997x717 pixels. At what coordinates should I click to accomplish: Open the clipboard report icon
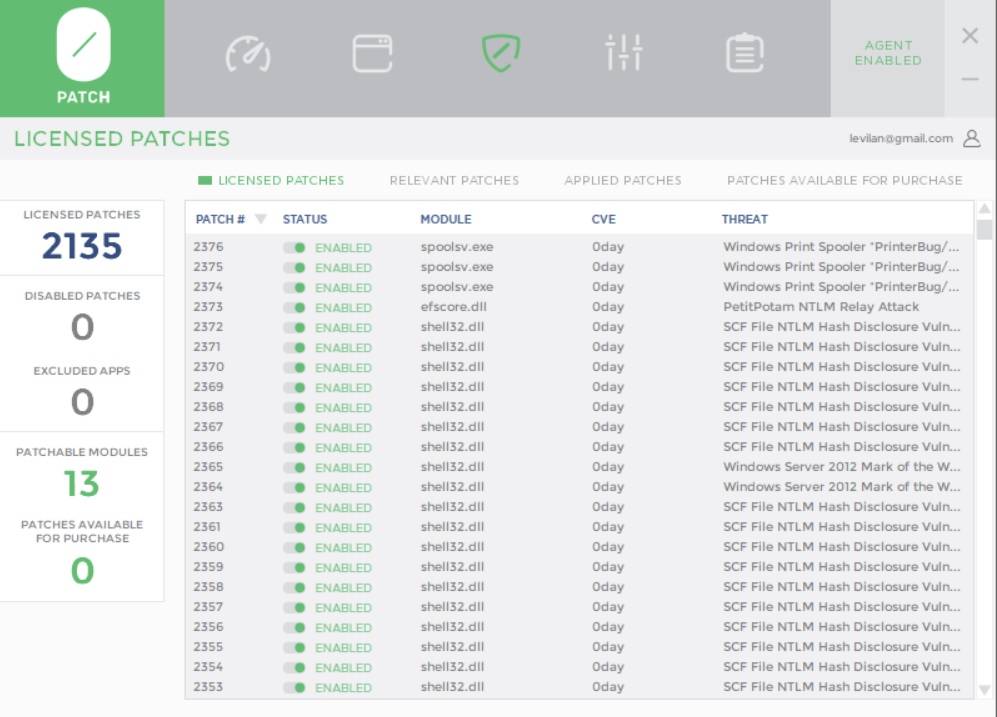point(744,55)
